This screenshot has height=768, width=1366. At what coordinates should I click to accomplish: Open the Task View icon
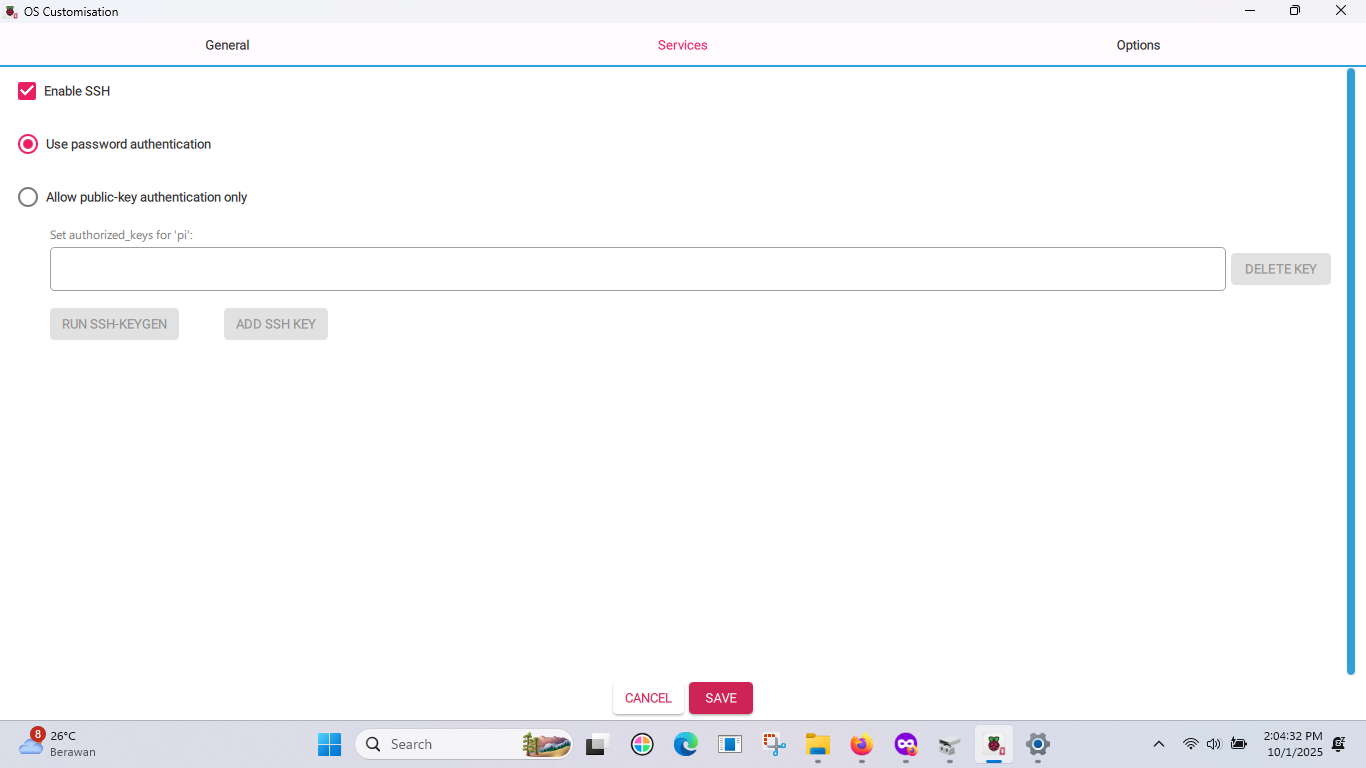[598, 744]
